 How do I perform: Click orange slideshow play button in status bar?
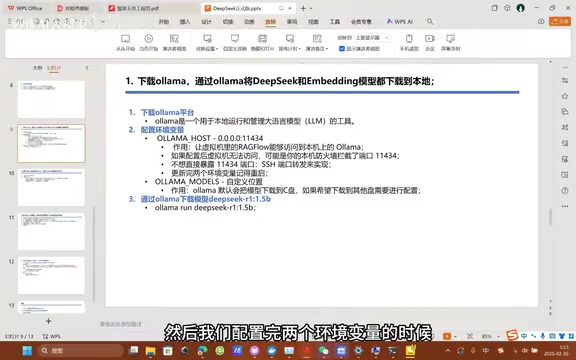tap(447, 336)
